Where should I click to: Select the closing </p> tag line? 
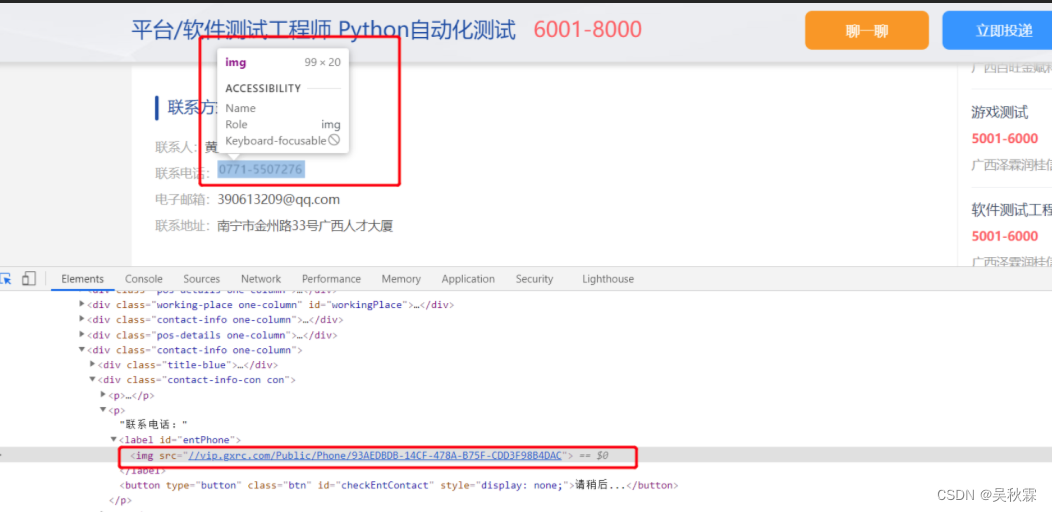120,500
